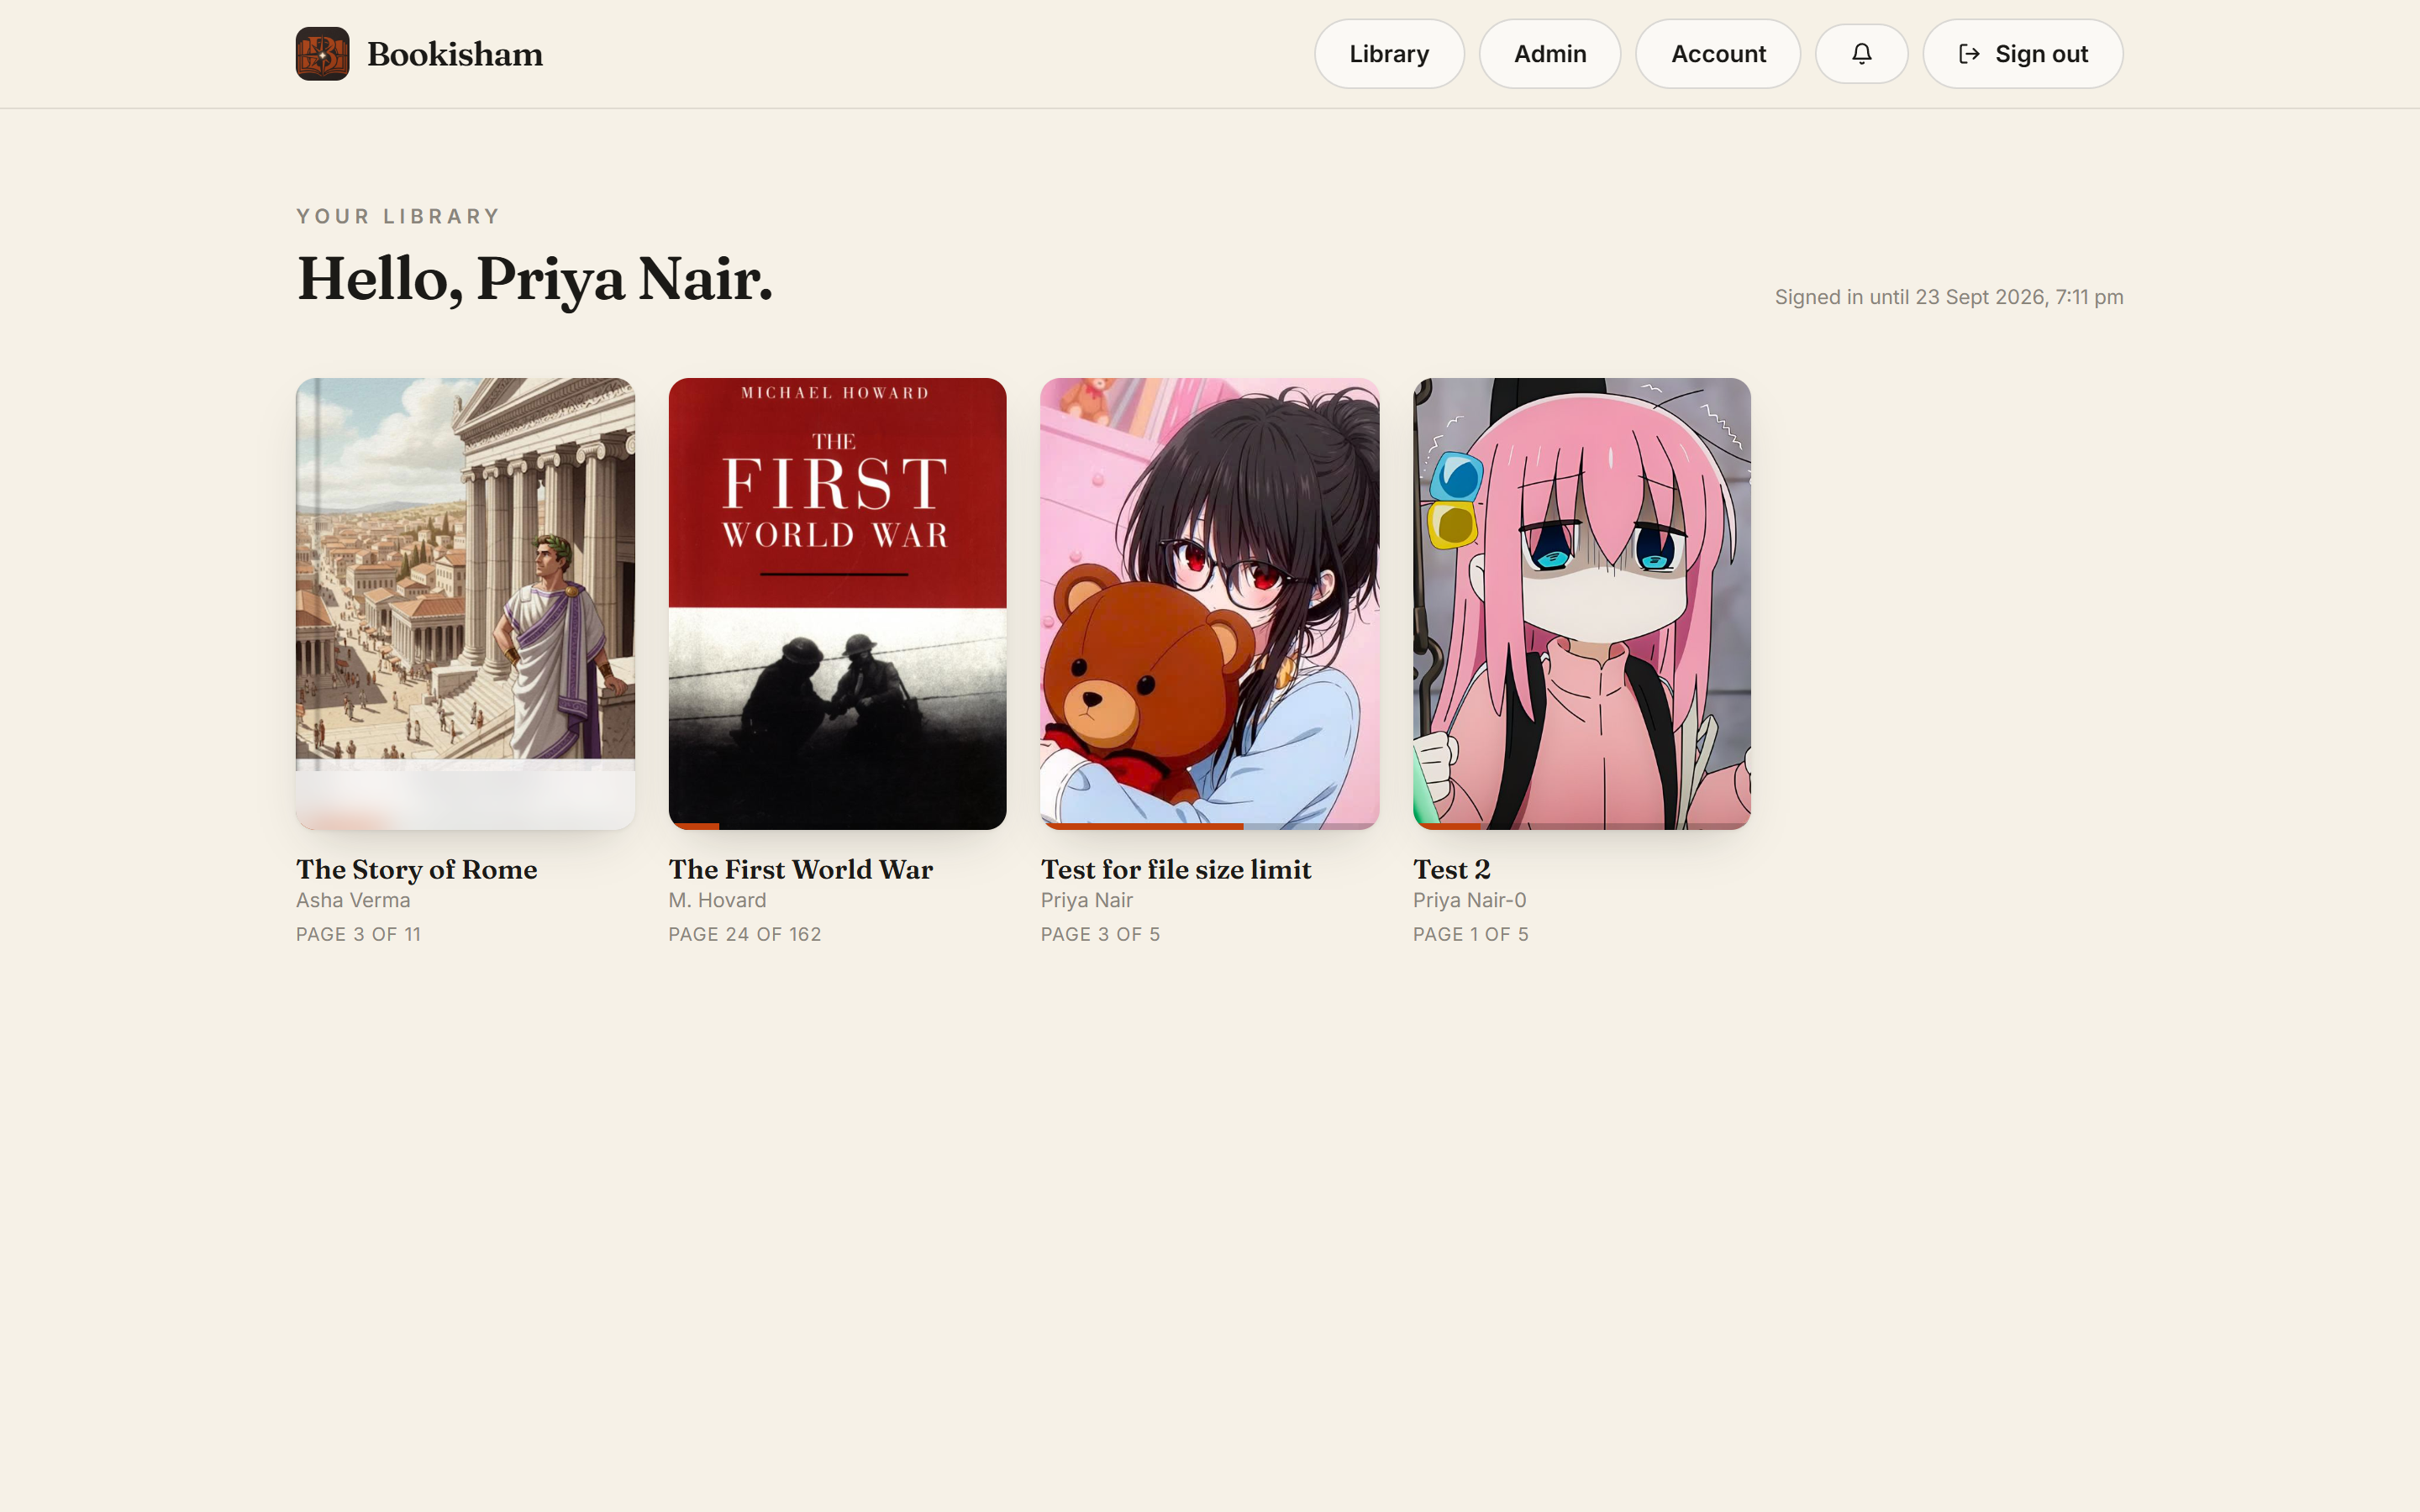
Task: Open the notifications bell
Action: pyautogui.click(x=1861, y=54)
